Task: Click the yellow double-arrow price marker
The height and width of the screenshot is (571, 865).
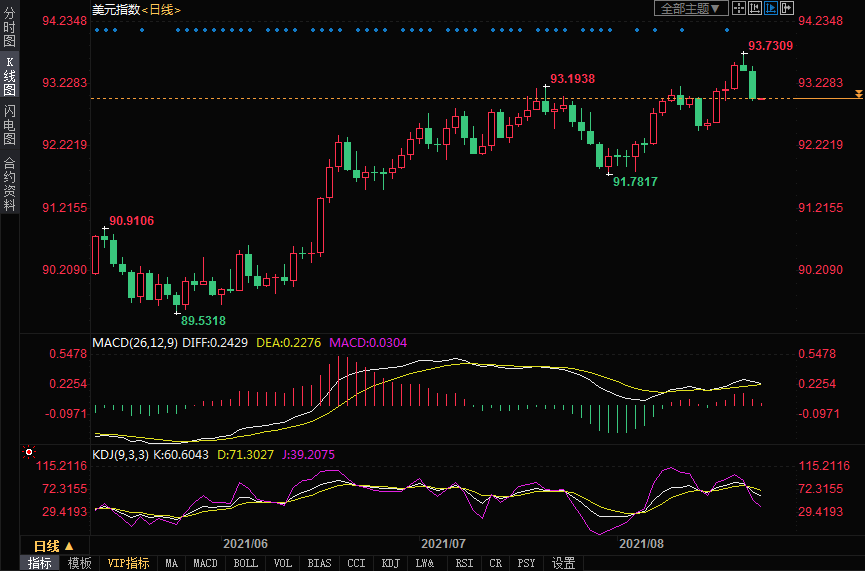Action: tap(858, 94)
